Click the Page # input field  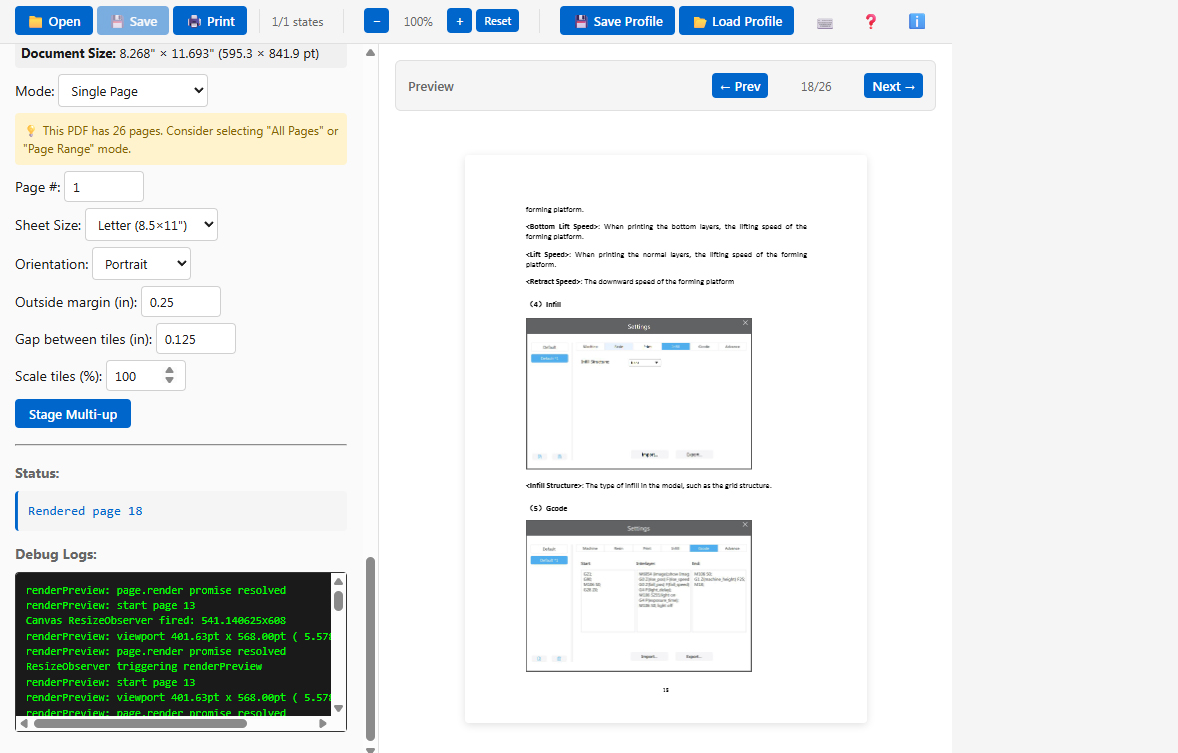pyautogui.click(x=104, y=187)
